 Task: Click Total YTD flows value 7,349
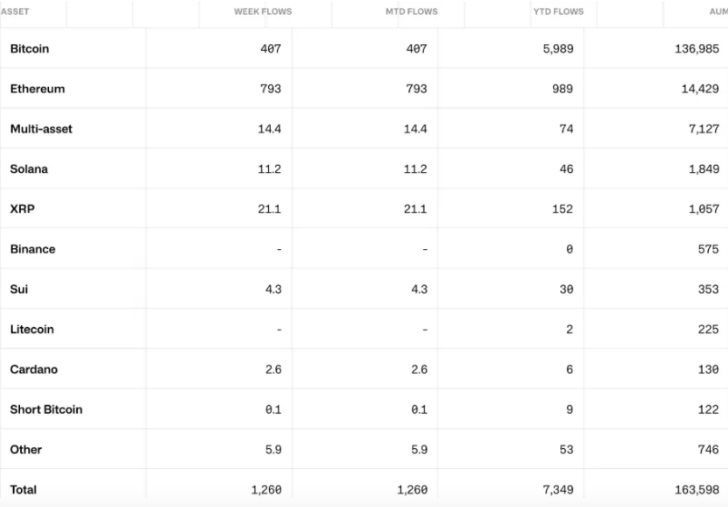click(x=558, y=489)
